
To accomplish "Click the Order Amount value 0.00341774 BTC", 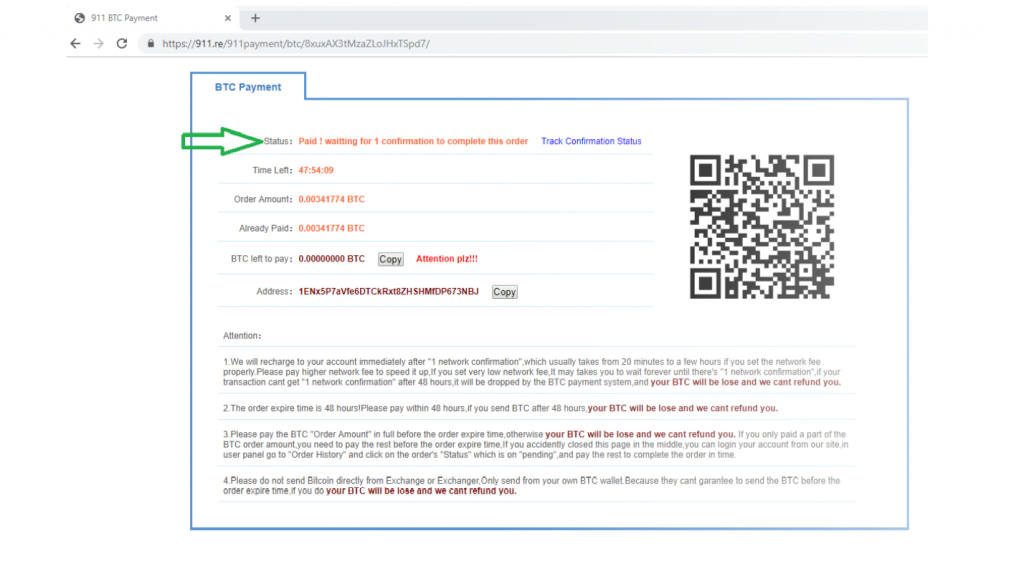I will (332, 199).
